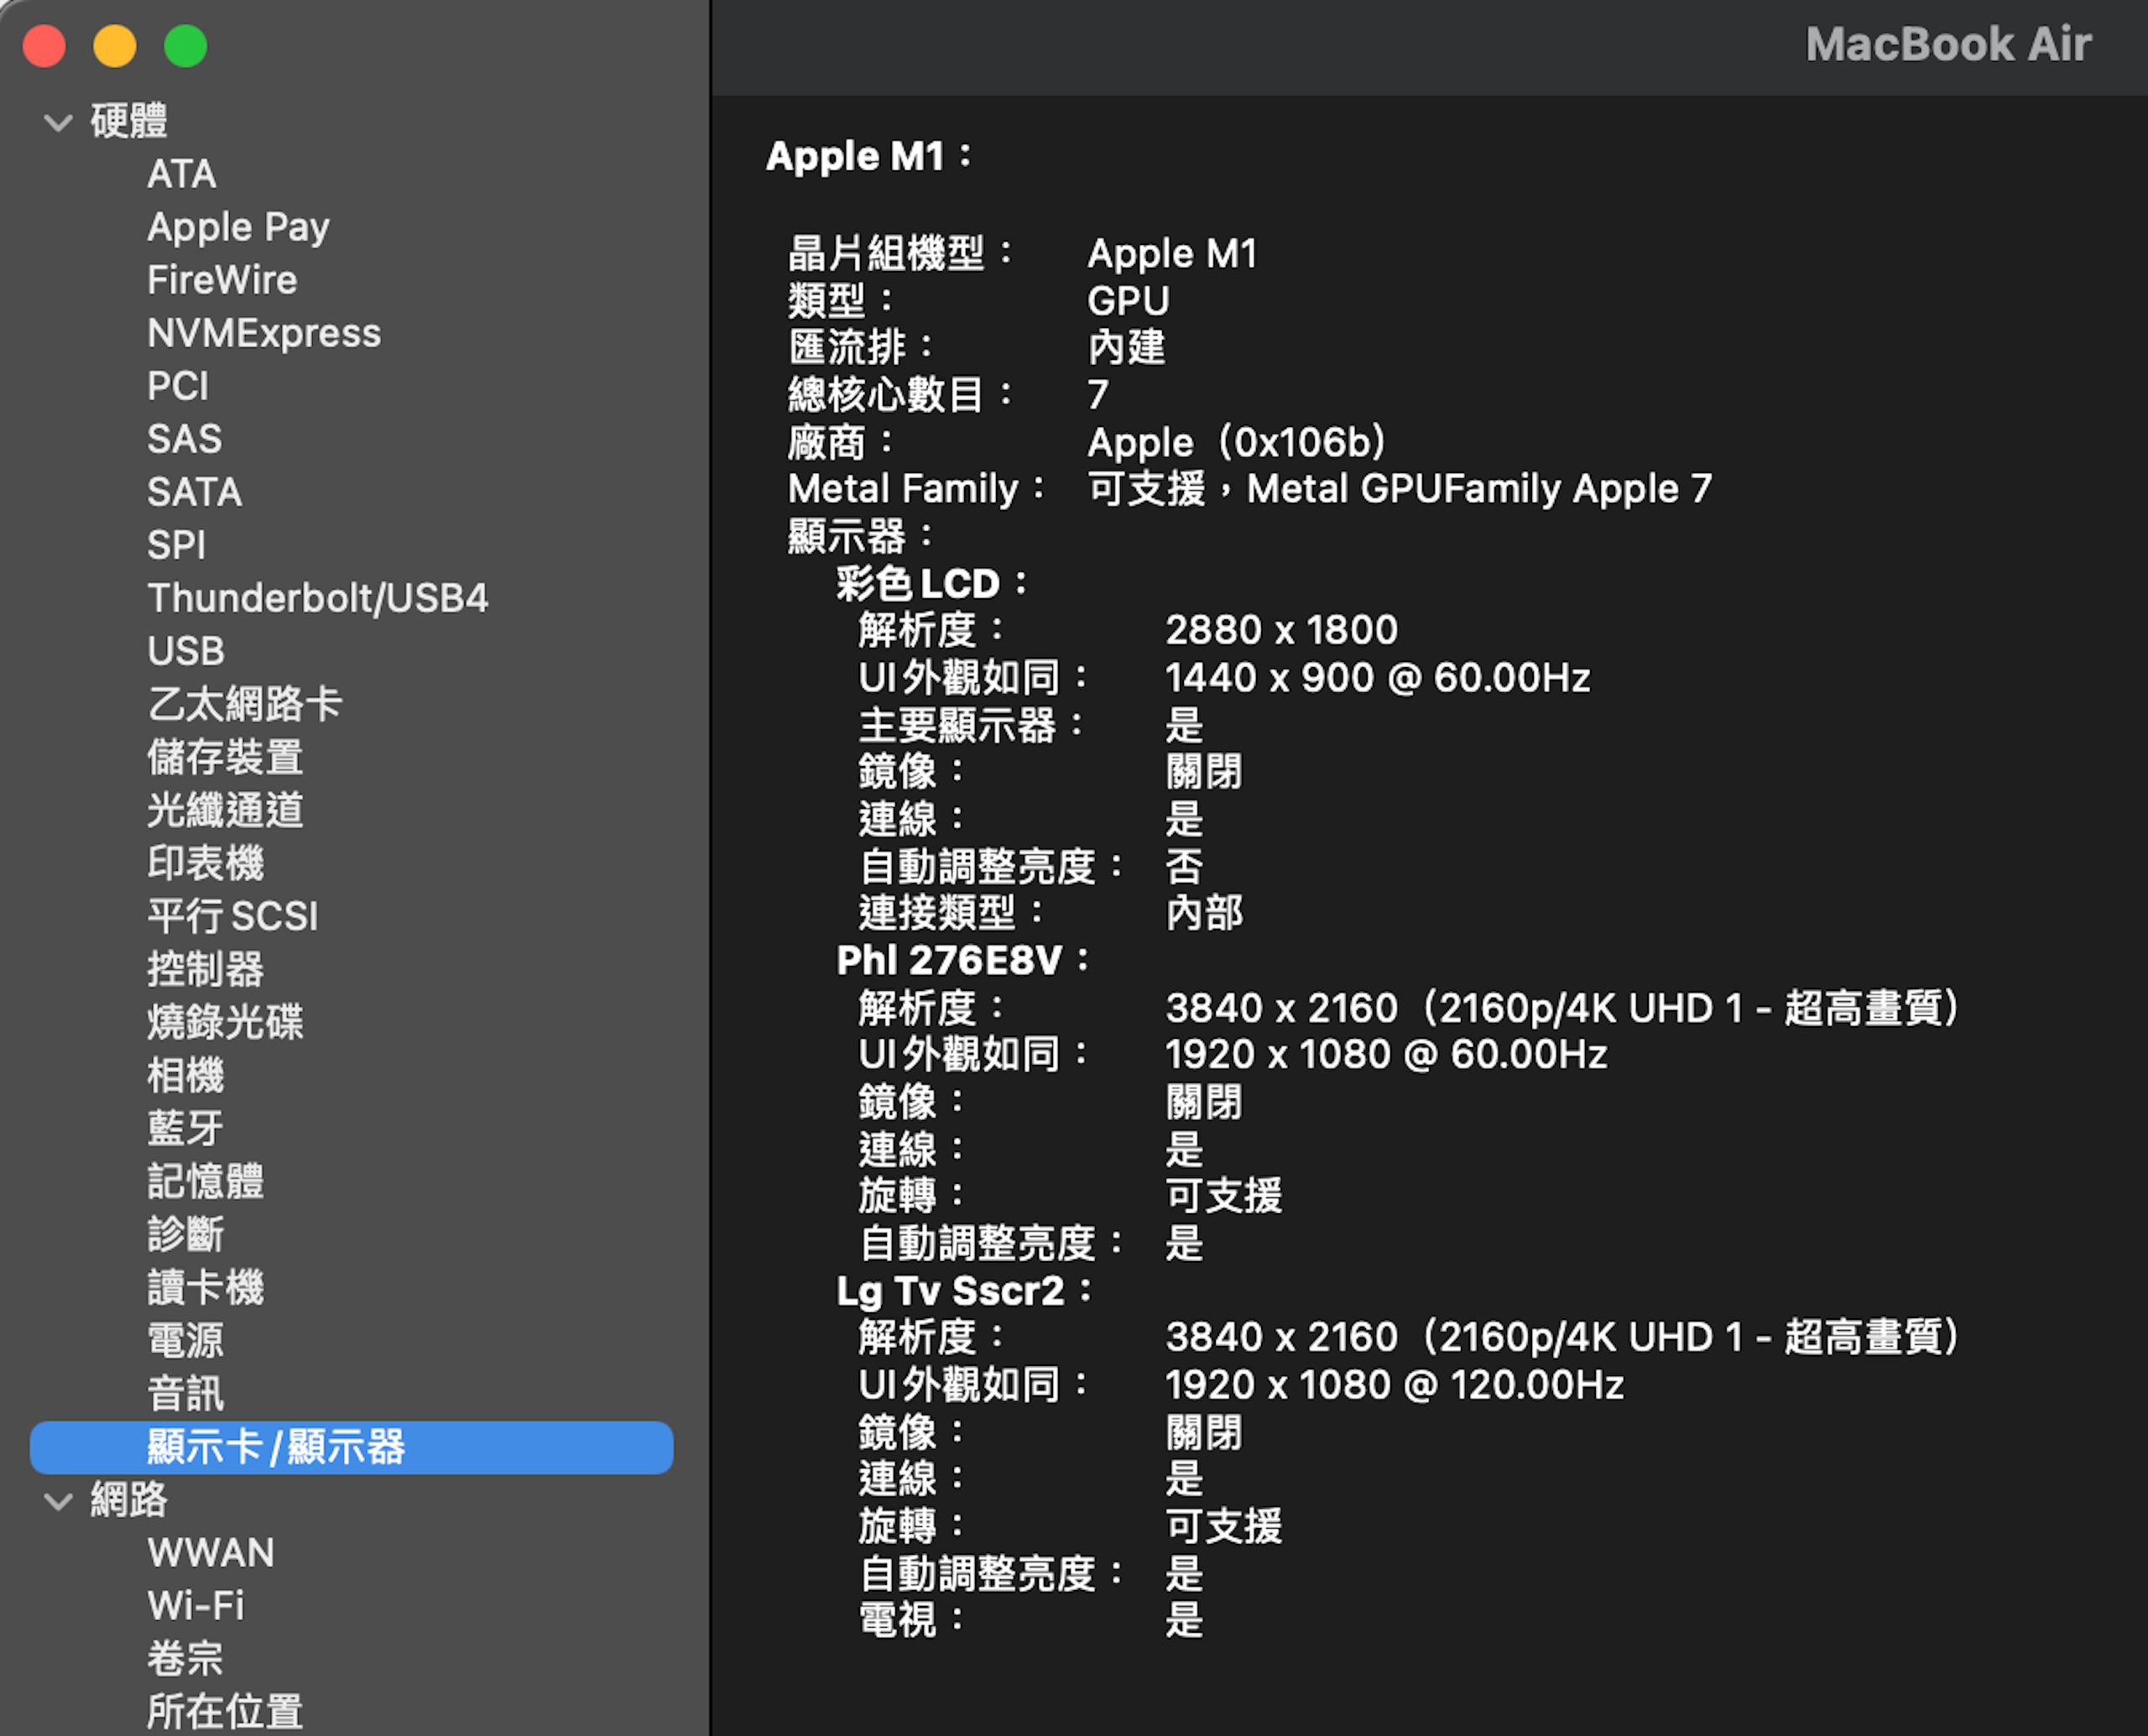This screenshot has height=1736, width=2148.
Task: Select NVMExpress hardware item
Action: 264,334
